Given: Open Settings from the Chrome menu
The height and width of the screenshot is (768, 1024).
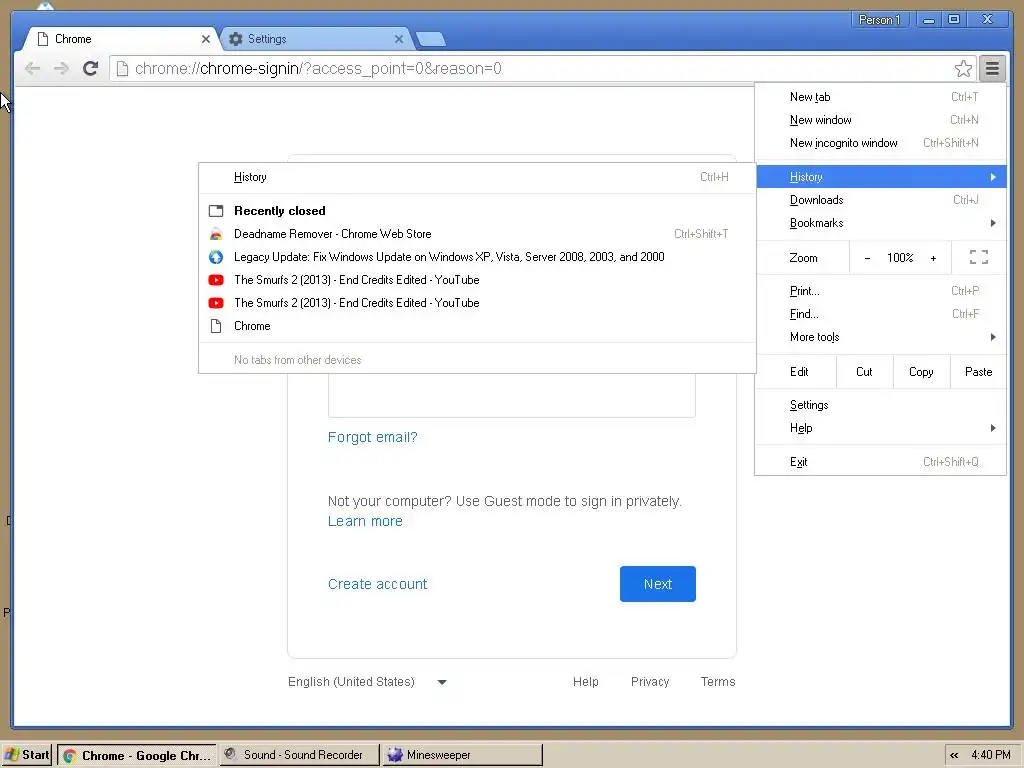Looking at the screenshot, I should 880,405.
